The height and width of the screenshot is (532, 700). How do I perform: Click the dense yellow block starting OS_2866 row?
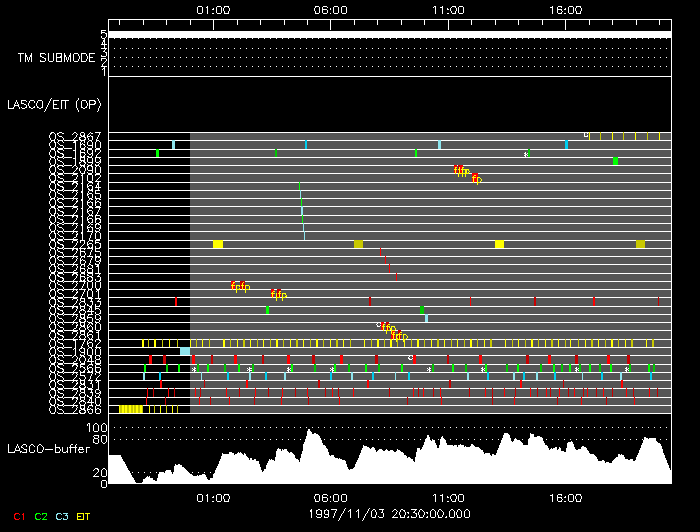tap(131, 409)
